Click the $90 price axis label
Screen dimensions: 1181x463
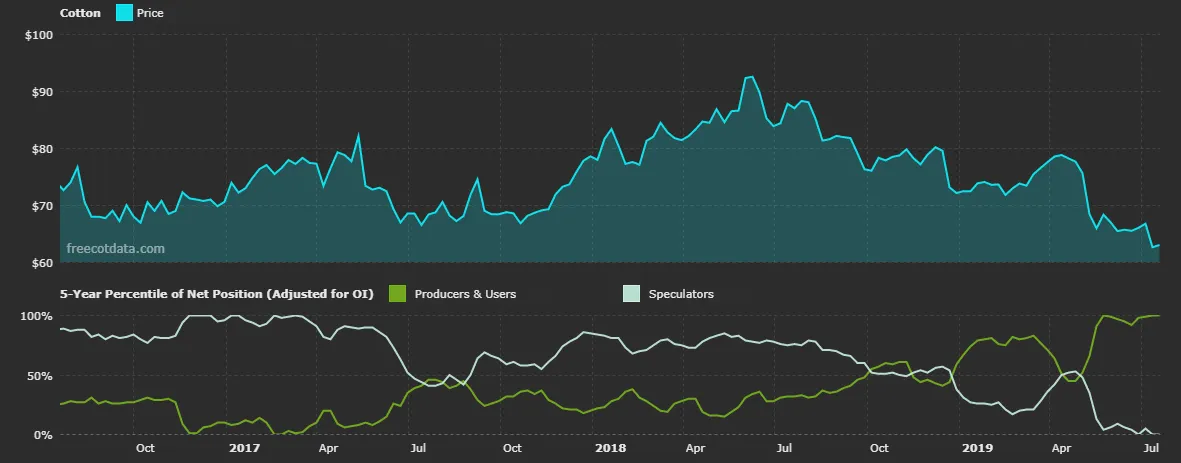coord(40,92)
